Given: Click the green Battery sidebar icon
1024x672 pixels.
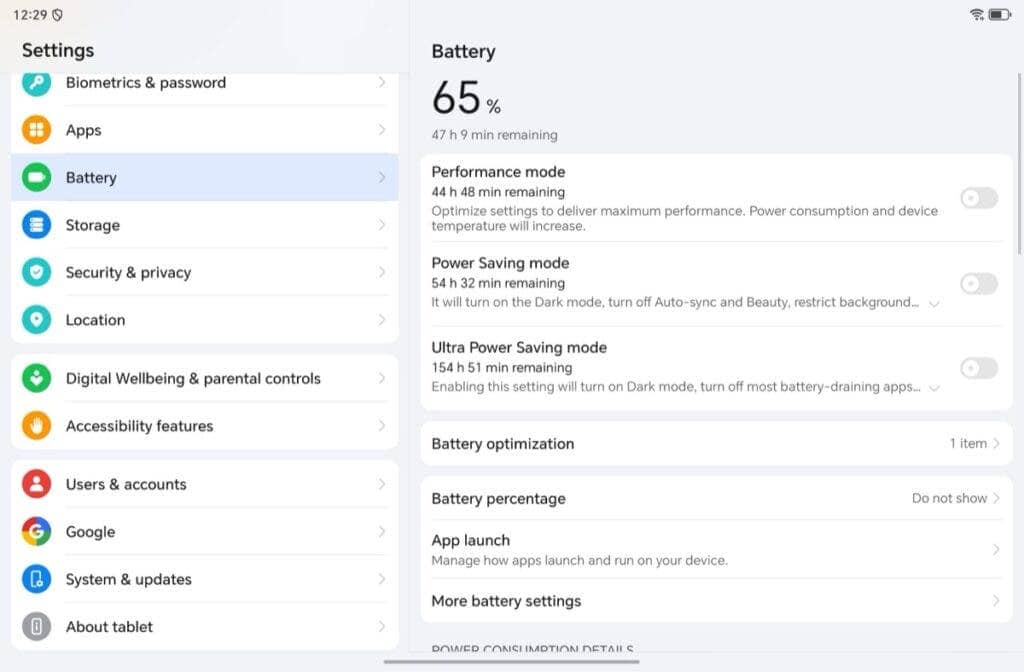Looking at the screenshot, I should pos(37,177).
